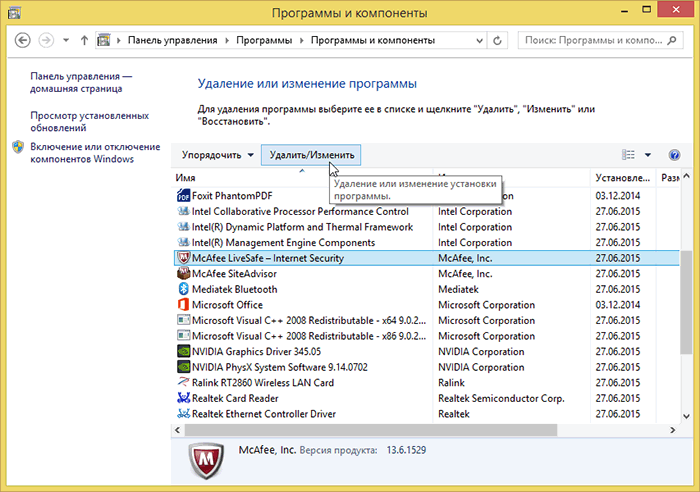Click Microsoft Office install date 03.12.2014
The height and width of the screenshot is (492, 700).
pyautogui.click(x=618, y=305)
